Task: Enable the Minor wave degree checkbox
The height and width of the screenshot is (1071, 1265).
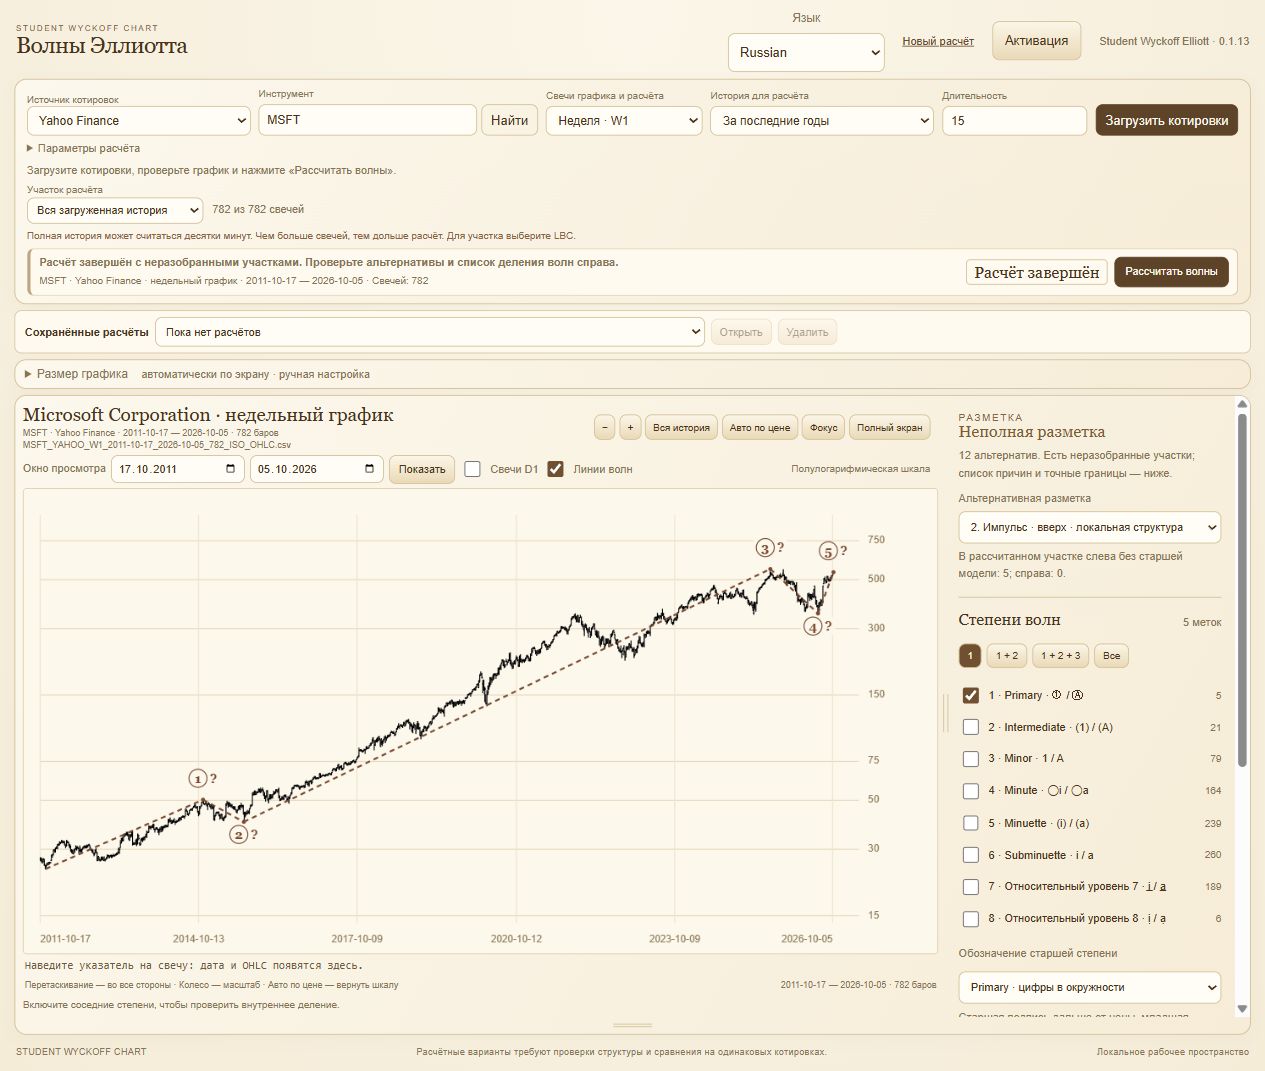Action: click(x=970, y=759)
